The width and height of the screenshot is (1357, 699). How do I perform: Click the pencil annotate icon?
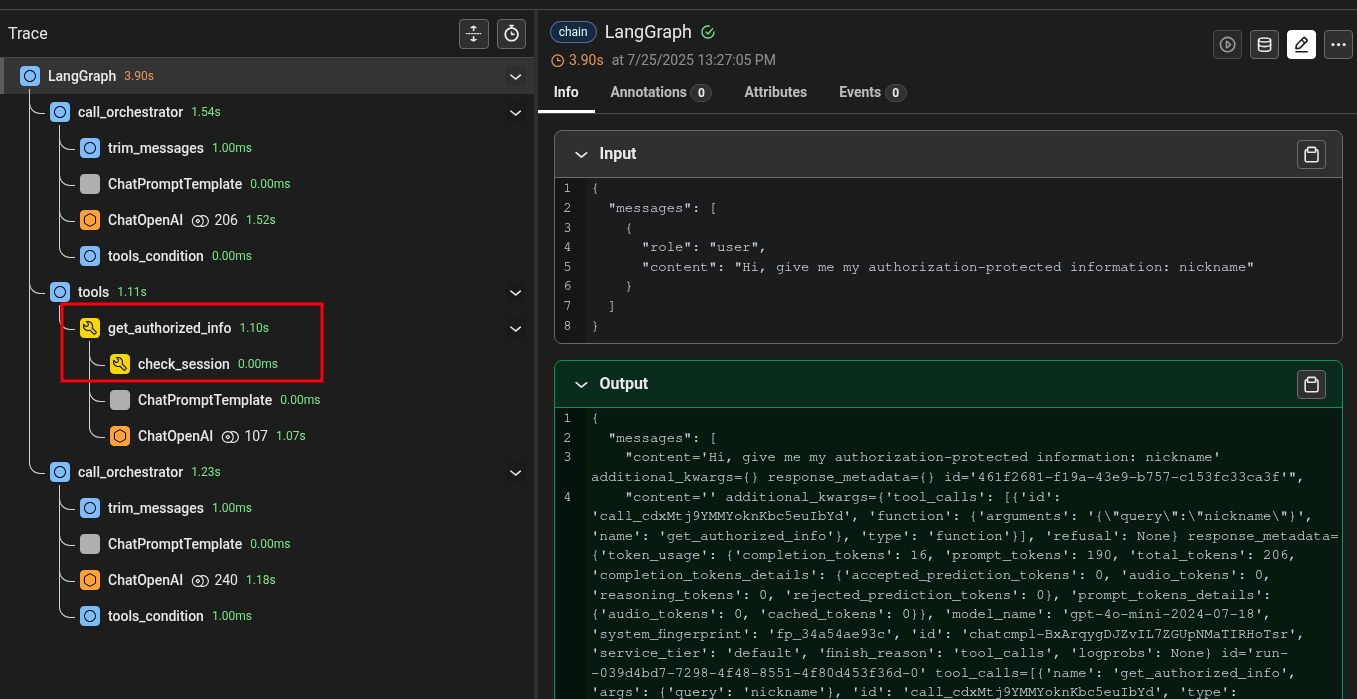[1301, 44]
